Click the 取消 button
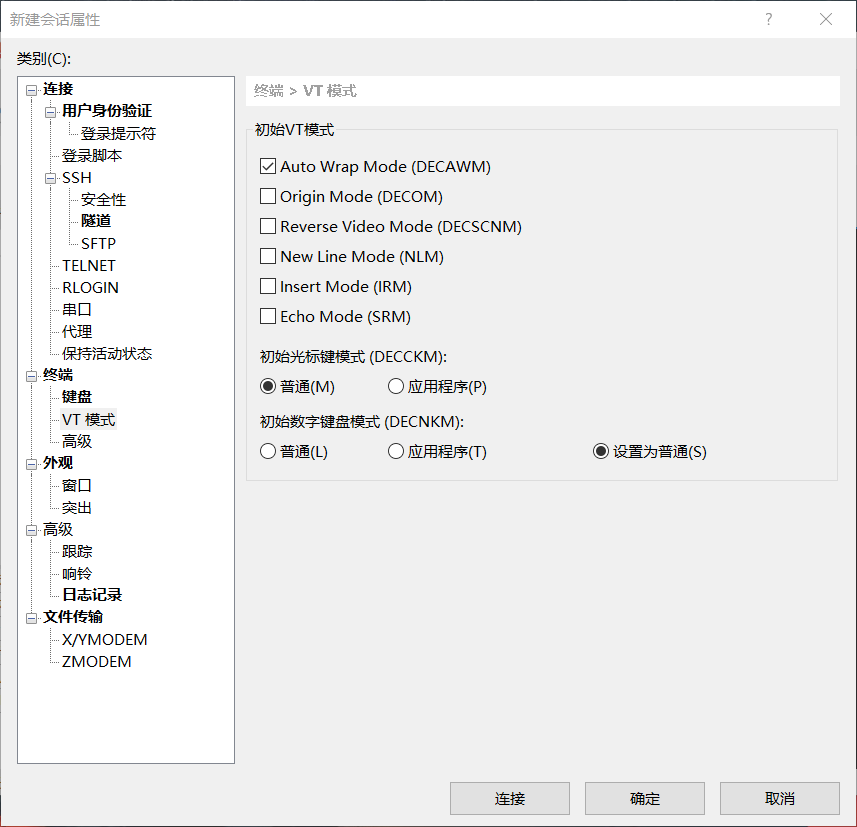This screenshot has height=827, width=857. pos(779,799)
